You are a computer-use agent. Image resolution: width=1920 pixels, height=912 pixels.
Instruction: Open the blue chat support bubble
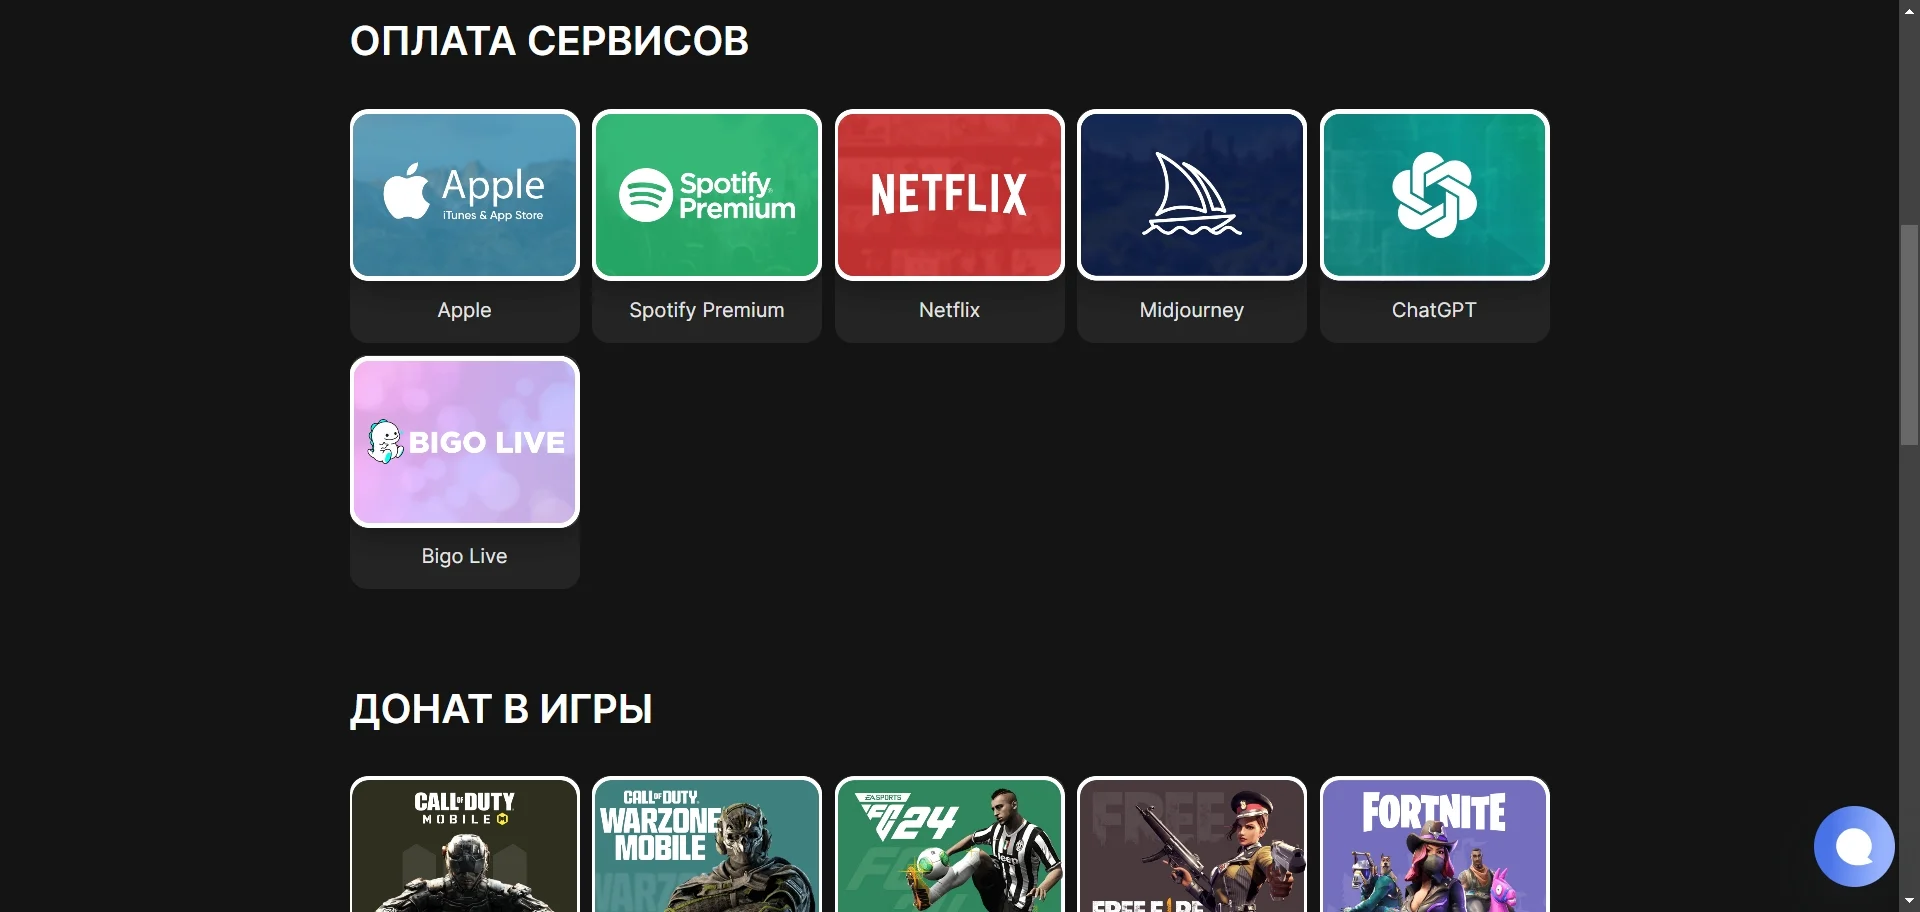(x=1854, y=846)
